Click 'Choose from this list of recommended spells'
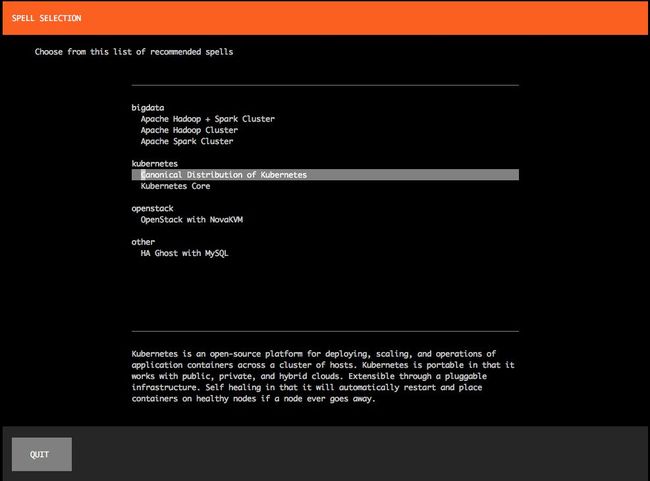The image size is (650, 481). [x=134, y=52]
